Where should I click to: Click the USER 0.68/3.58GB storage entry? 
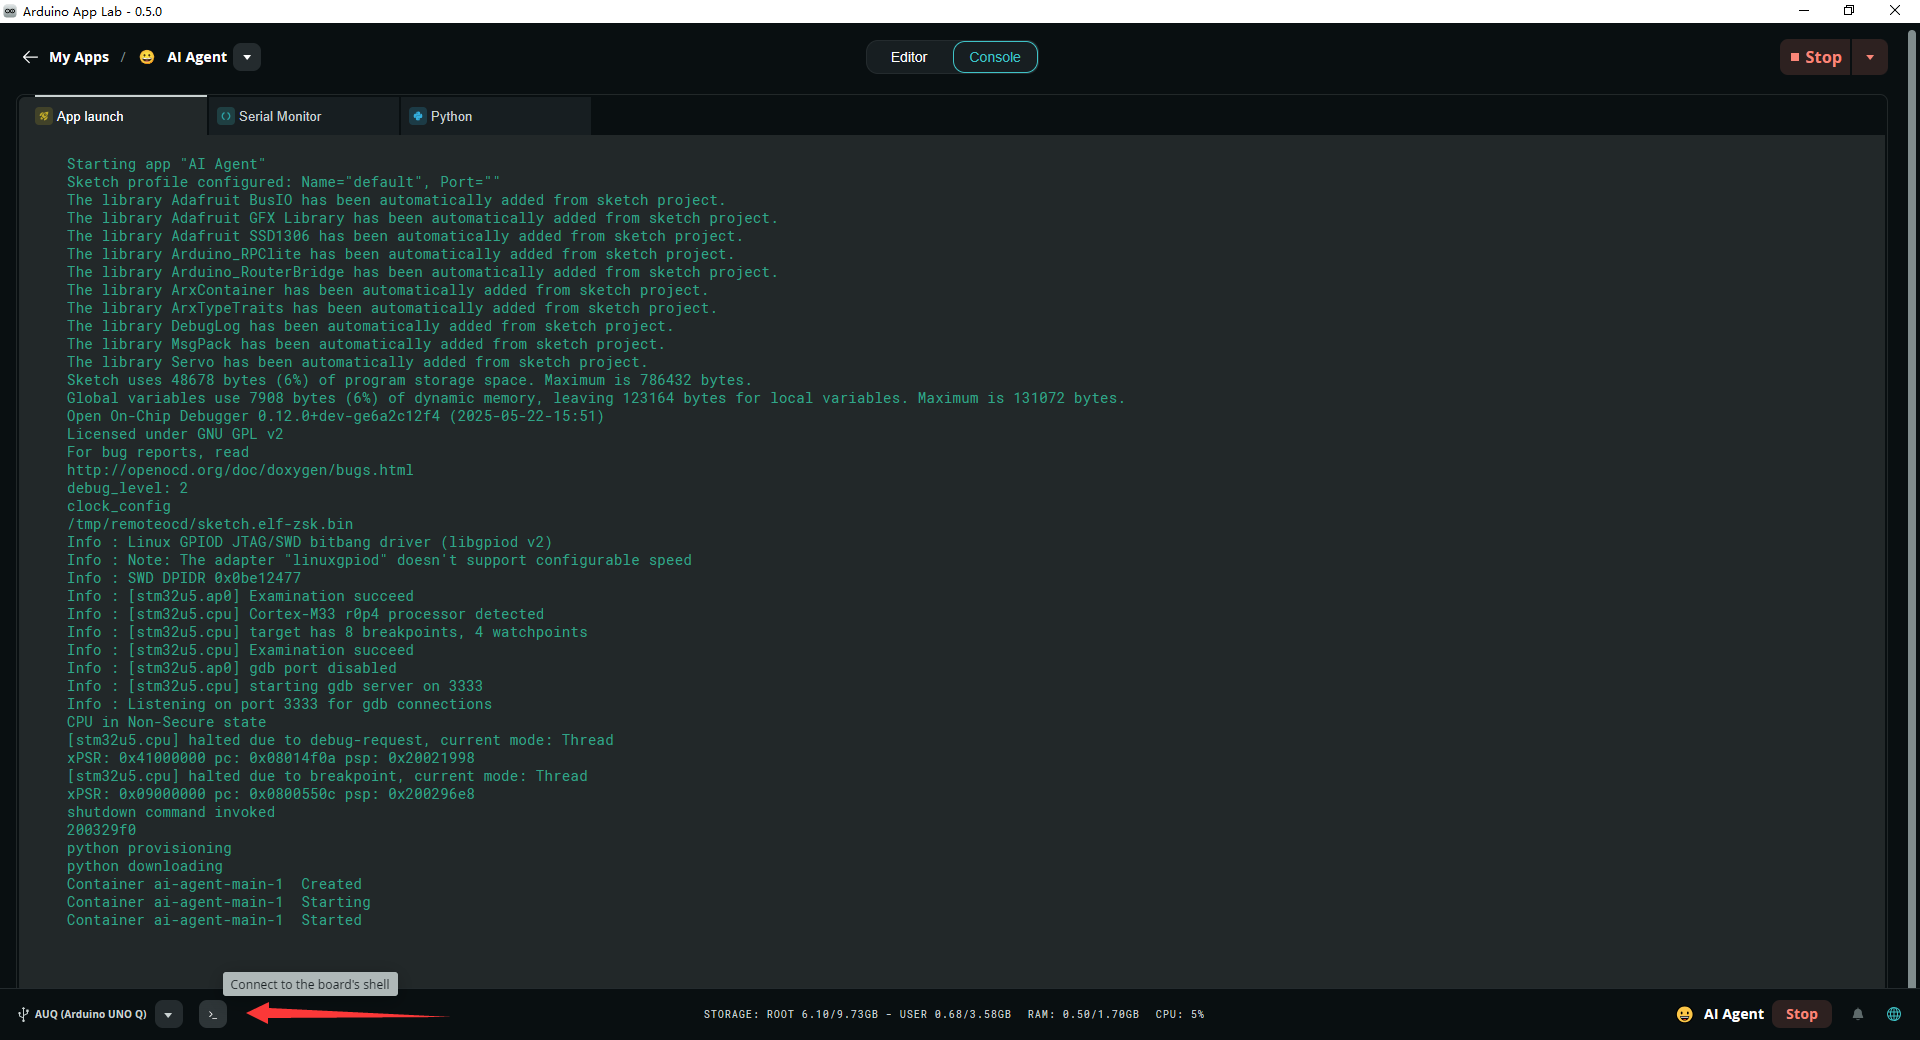(955, 1014)
